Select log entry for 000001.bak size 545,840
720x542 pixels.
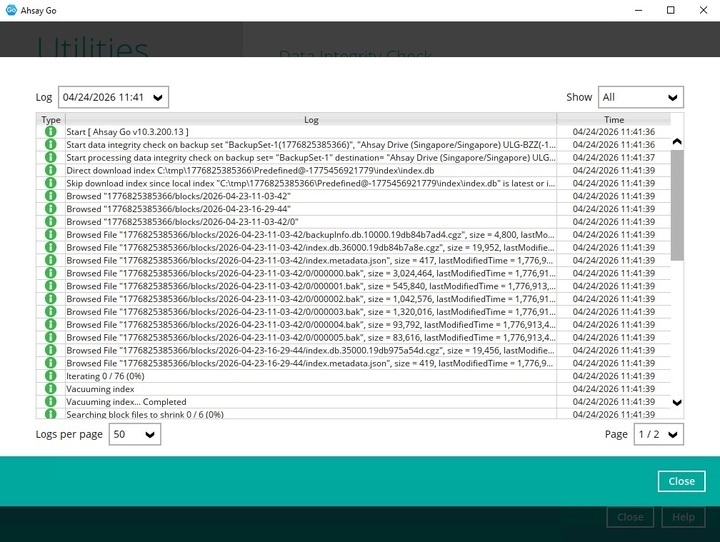[311, 286]
